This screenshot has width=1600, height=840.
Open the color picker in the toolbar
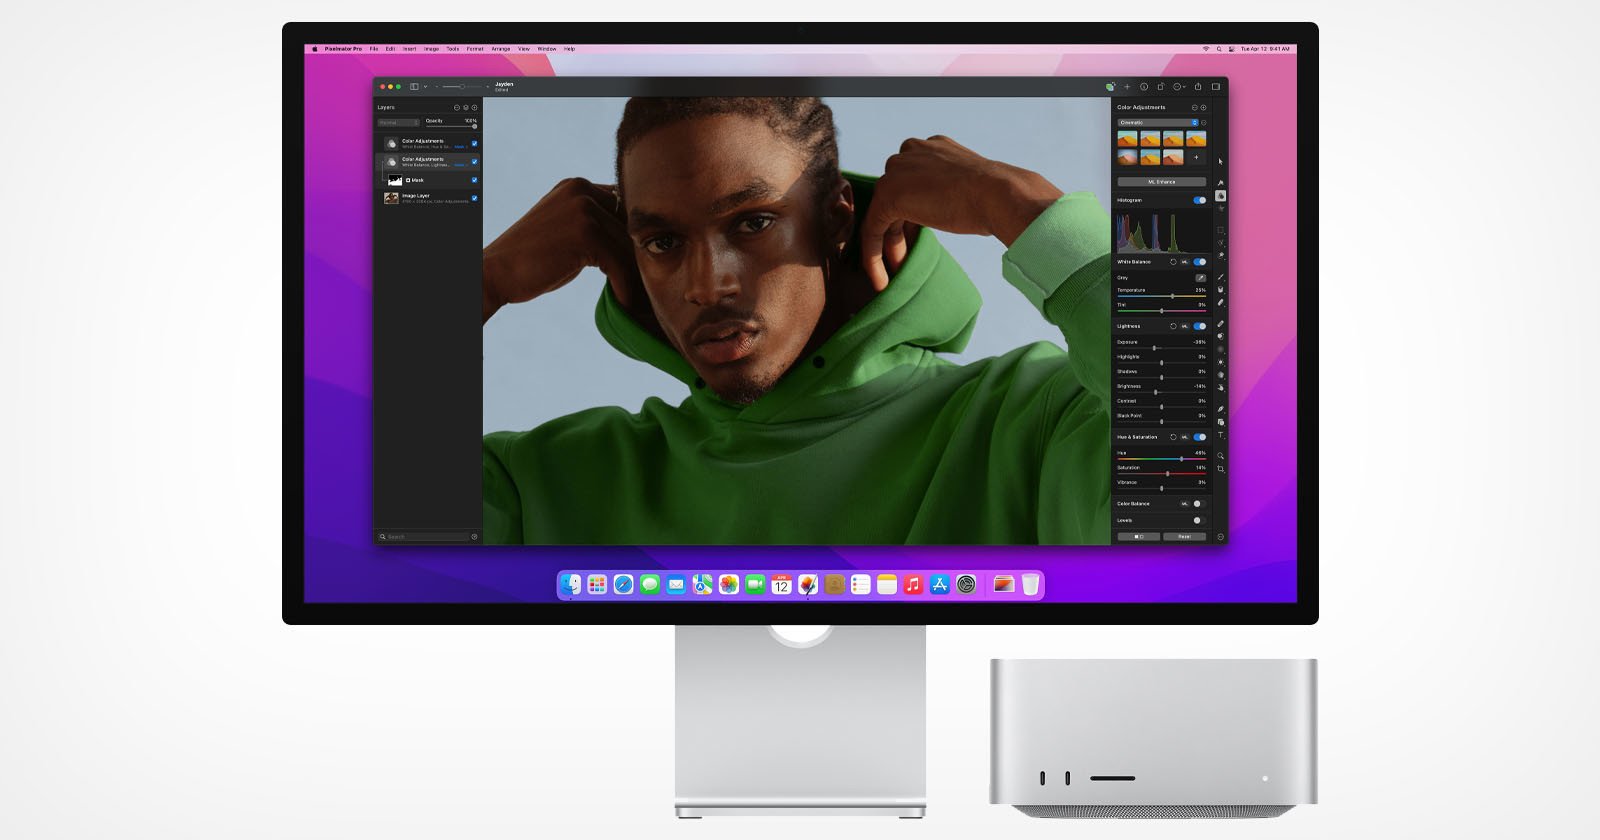tap(1110, 87)
